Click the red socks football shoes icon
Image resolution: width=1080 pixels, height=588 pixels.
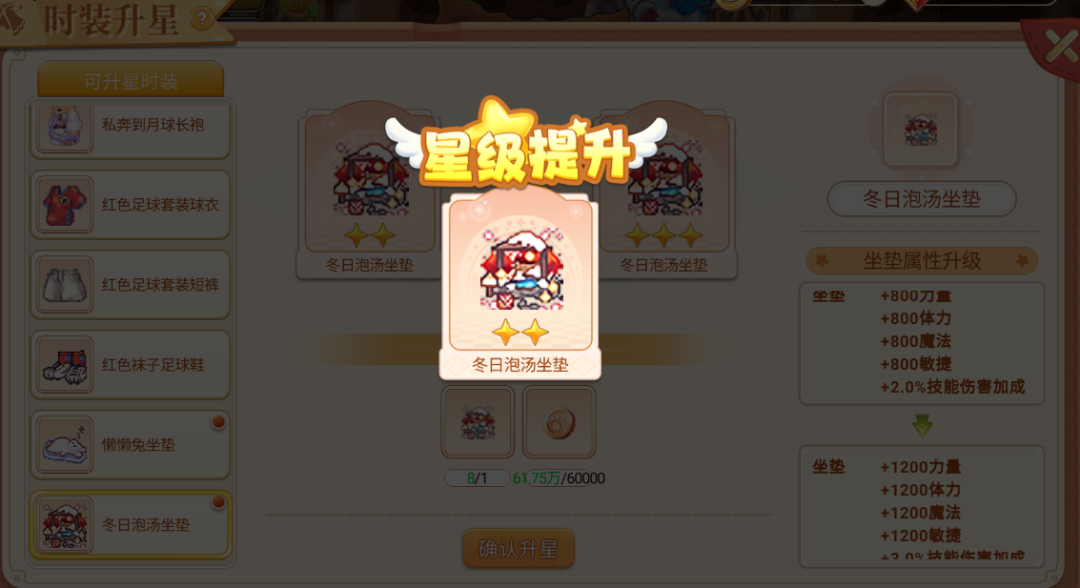pos(65,365)
